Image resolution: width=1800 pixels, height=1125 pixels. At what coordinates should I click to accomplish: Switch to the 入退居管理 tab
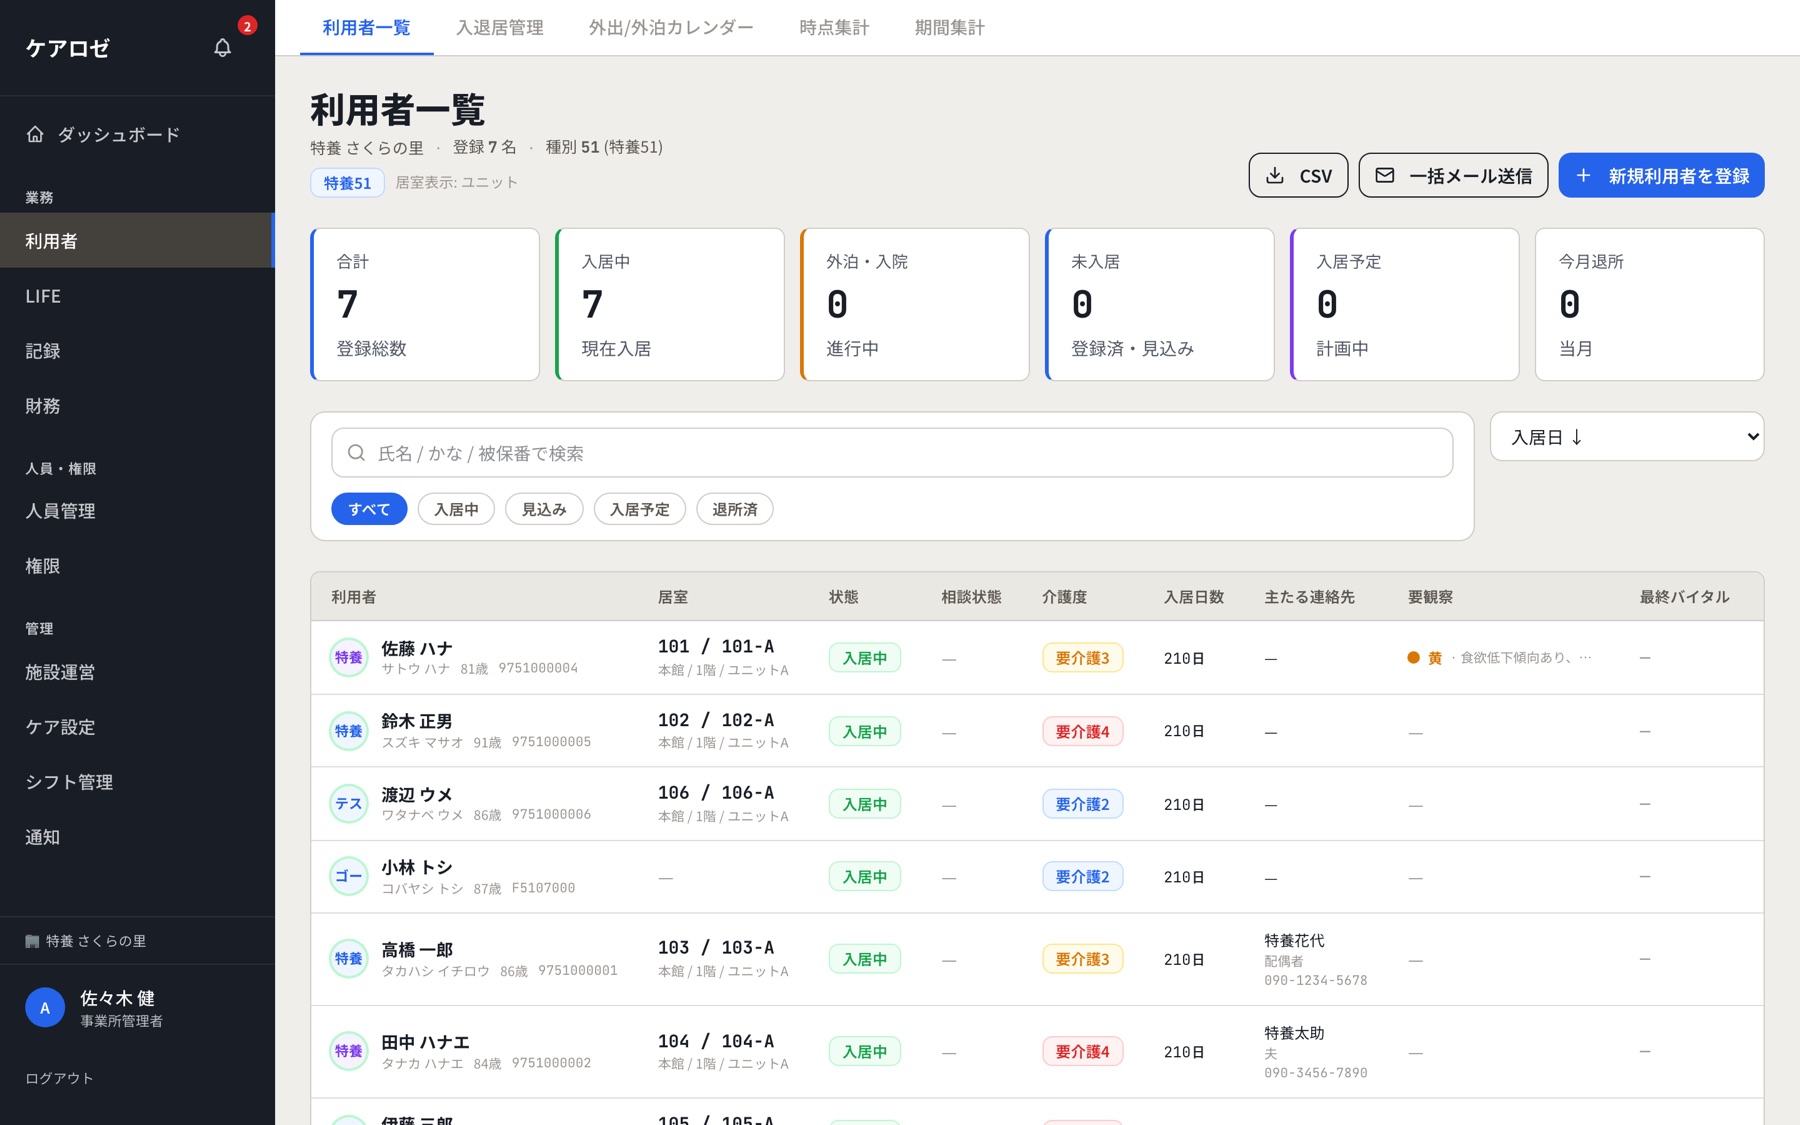tap(499, 28)
